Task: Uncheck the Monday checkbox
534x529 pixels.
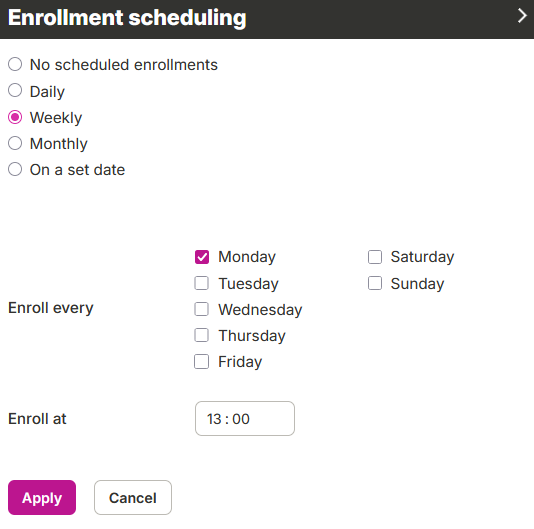Action: coord(202,257)
